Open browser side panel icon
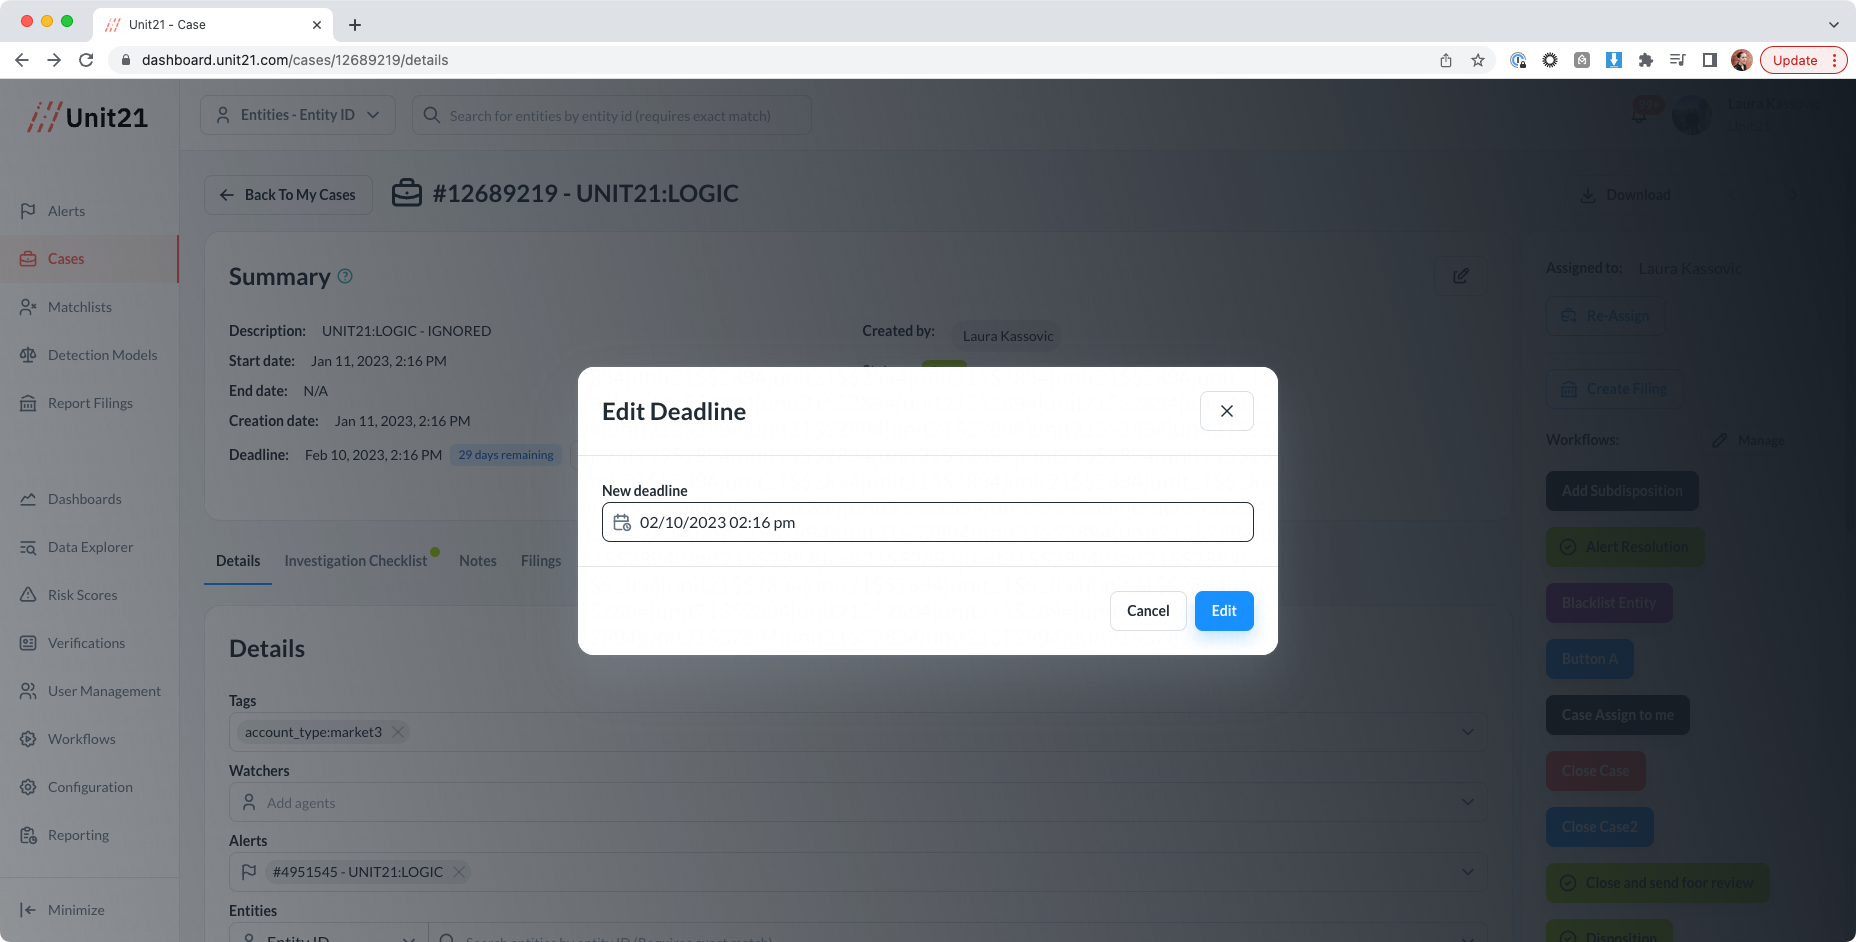1856x942 pixels. [1710, 60]
